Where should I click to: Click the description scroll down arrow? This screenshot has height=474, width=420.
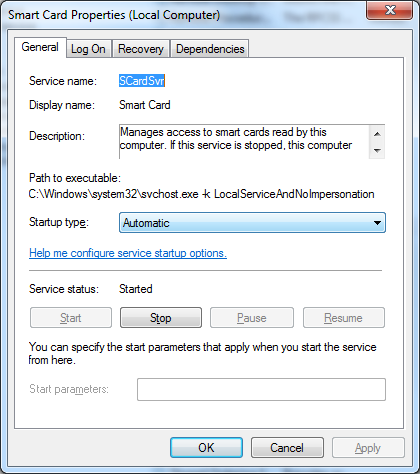pos(377,150)
